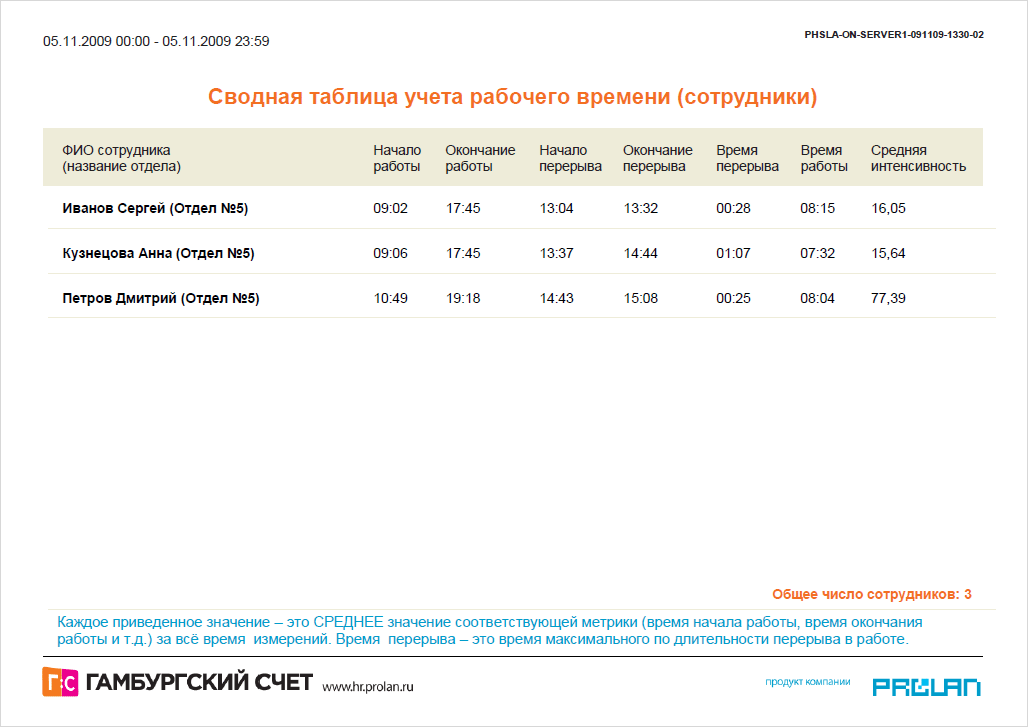Click work time value 08:04
The height and width of the screenshot is (727, 1028).
(x=818, y=298)
